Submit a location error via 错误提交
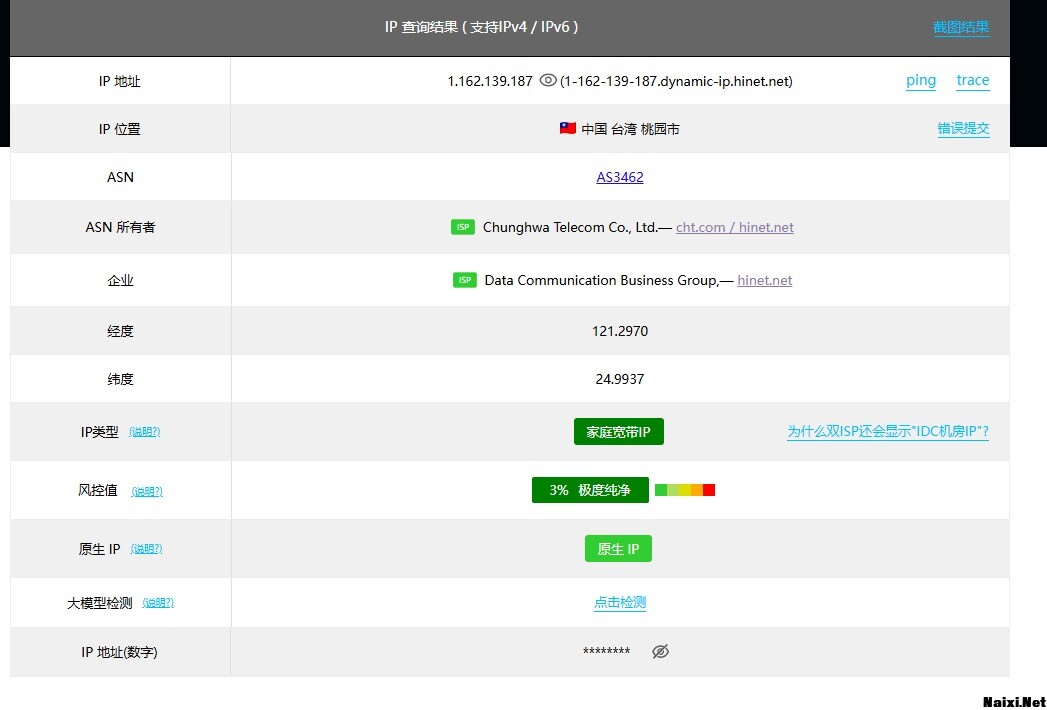The height and width of the screenshot is (710, 1047). point(963,129)
